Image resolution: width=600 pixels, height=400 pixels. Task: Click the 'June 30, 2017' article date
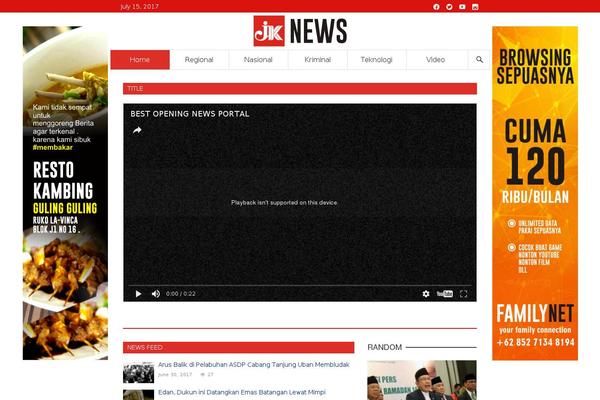click(x=175, y=374)
